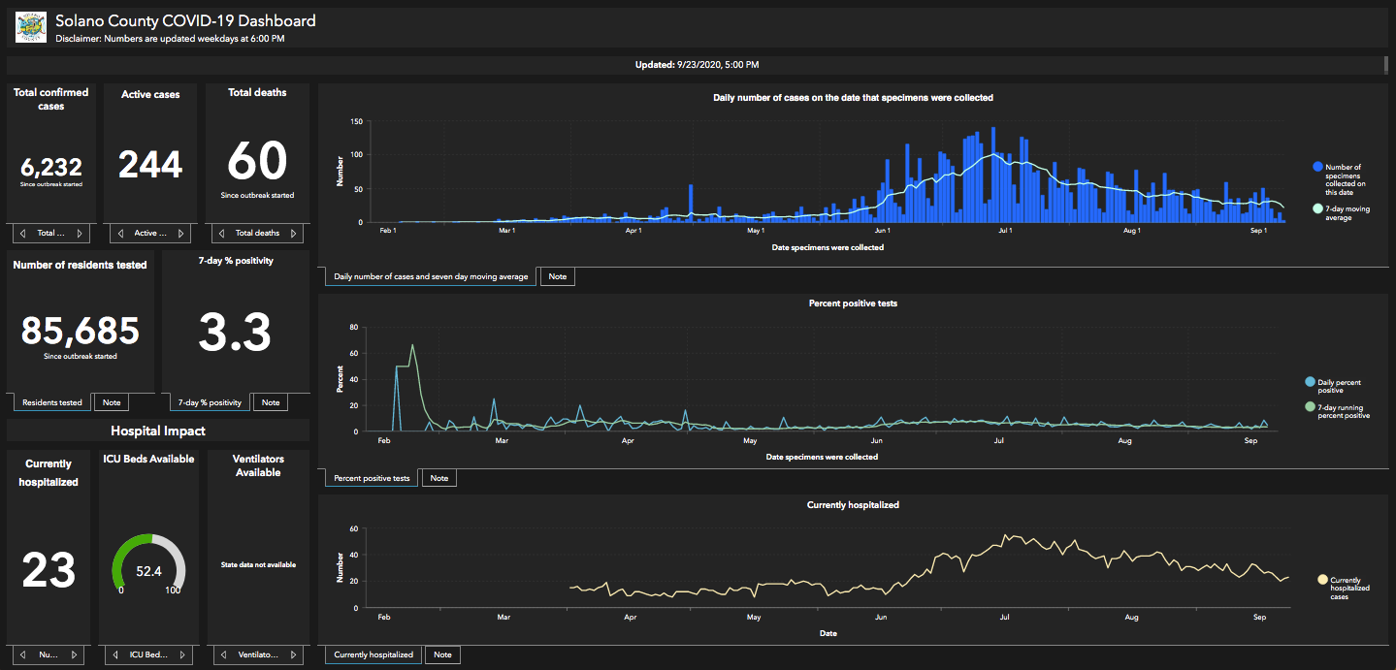Toggle the 7-day running percent positive legend
Screen dimensions: 1396x670
(x=1310, y=407)
